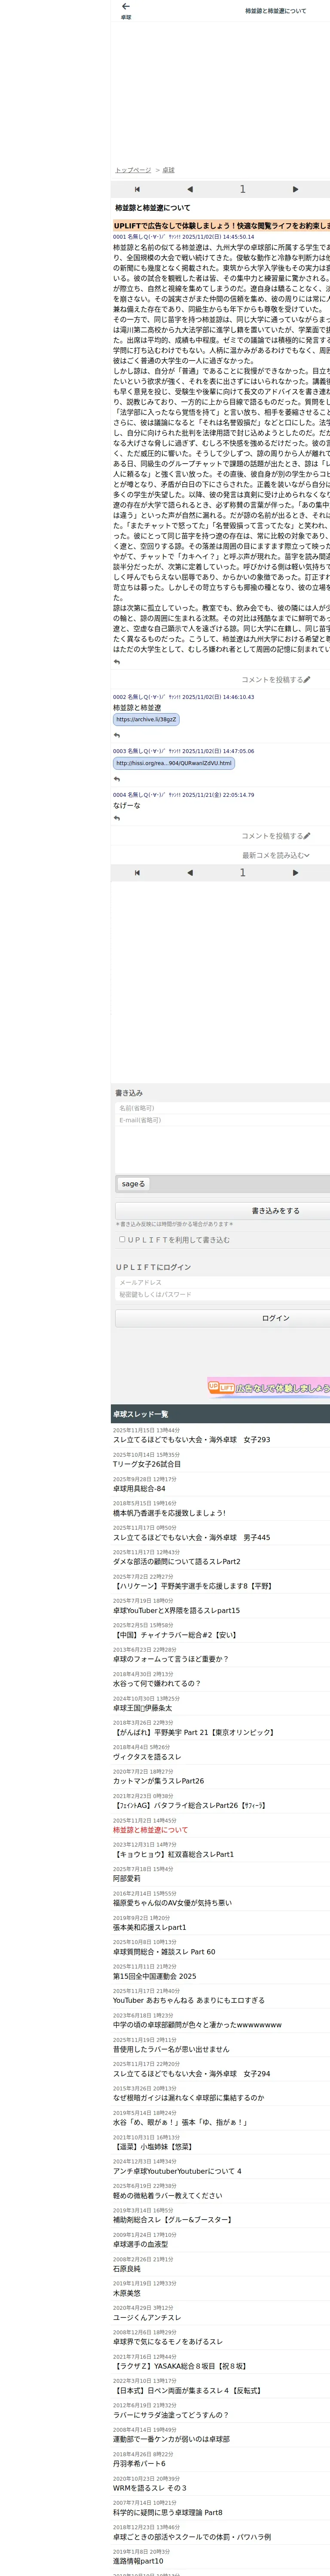330x2576 pixels.
Task: Open thread スレ立てるほどでもない大会・海外卓球 女子293
Action: click(x=191, y=1440)
